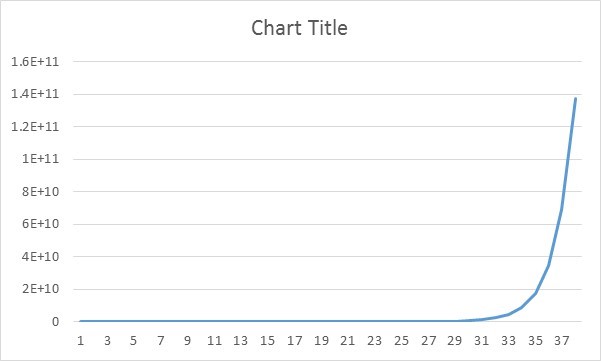Select horizontal axis label 11
The height and width of the screenshot is (361, 601).
pyautogui.click(x=214, y=340)
